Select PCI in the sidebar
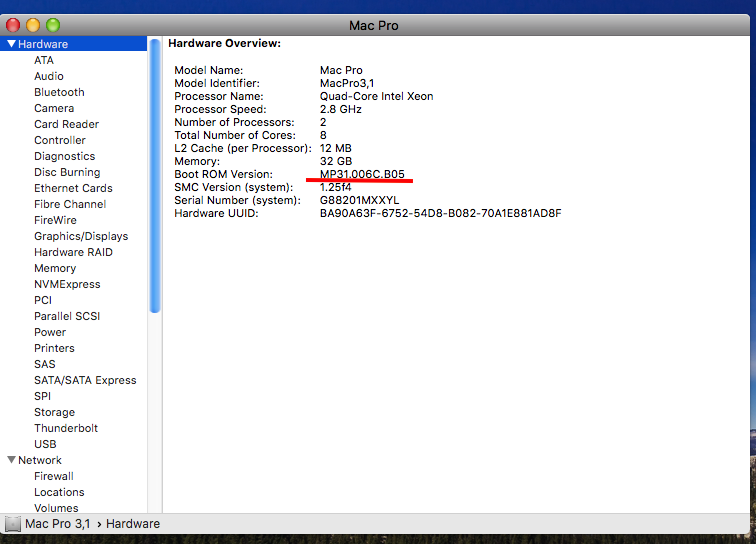This screenshot has height=544, width=756. [x=43, y=300]
